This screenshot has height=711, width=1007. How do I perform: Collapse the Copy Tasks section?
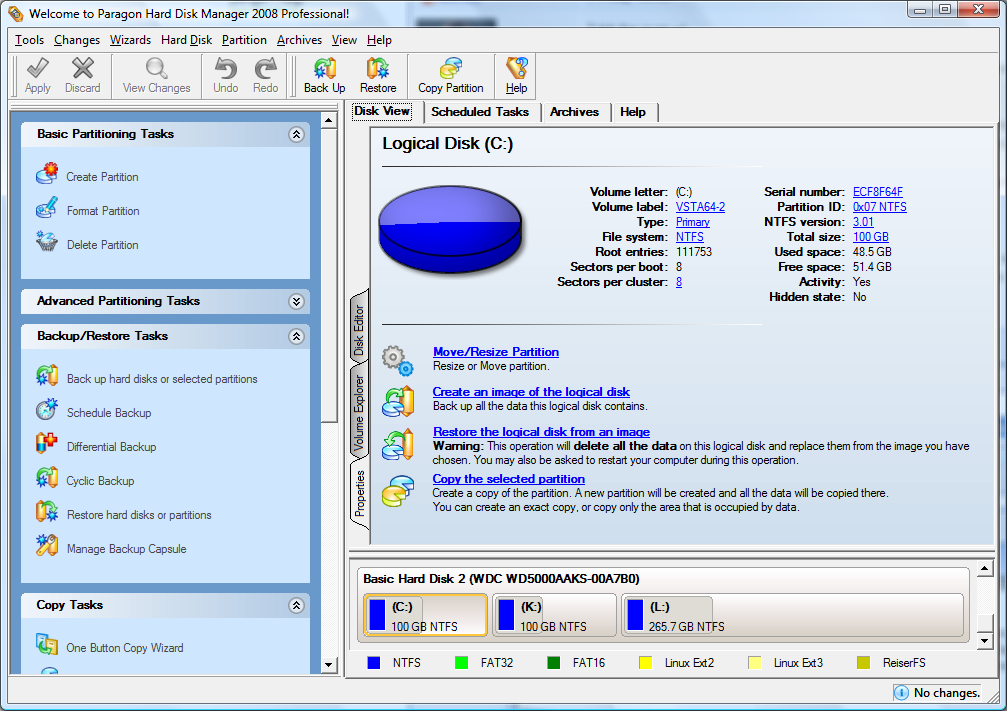click(296, 605)
